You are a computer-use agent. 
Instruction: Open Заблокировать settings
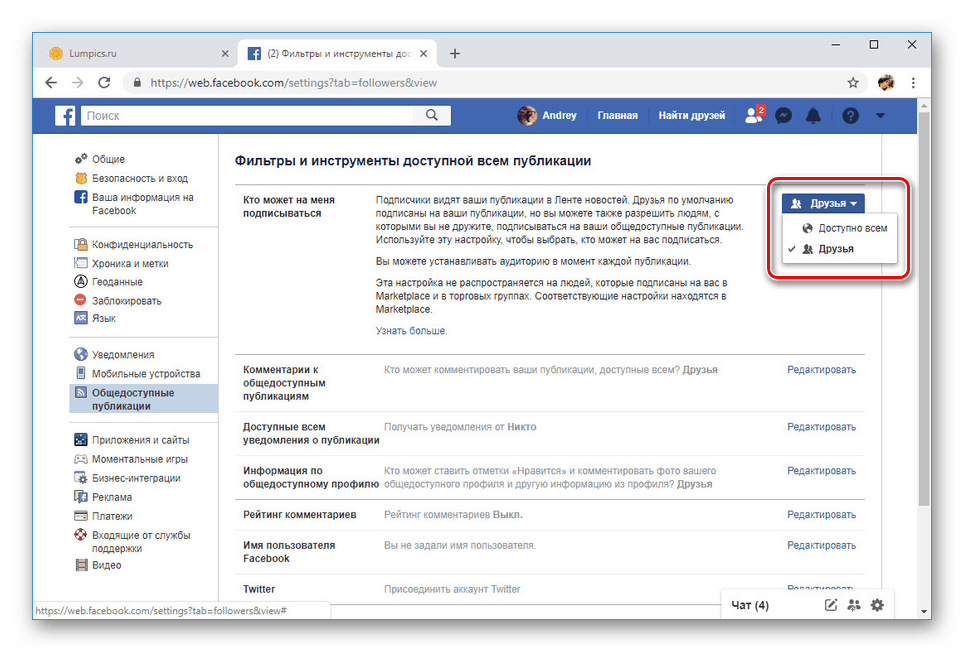coord(126,300)
